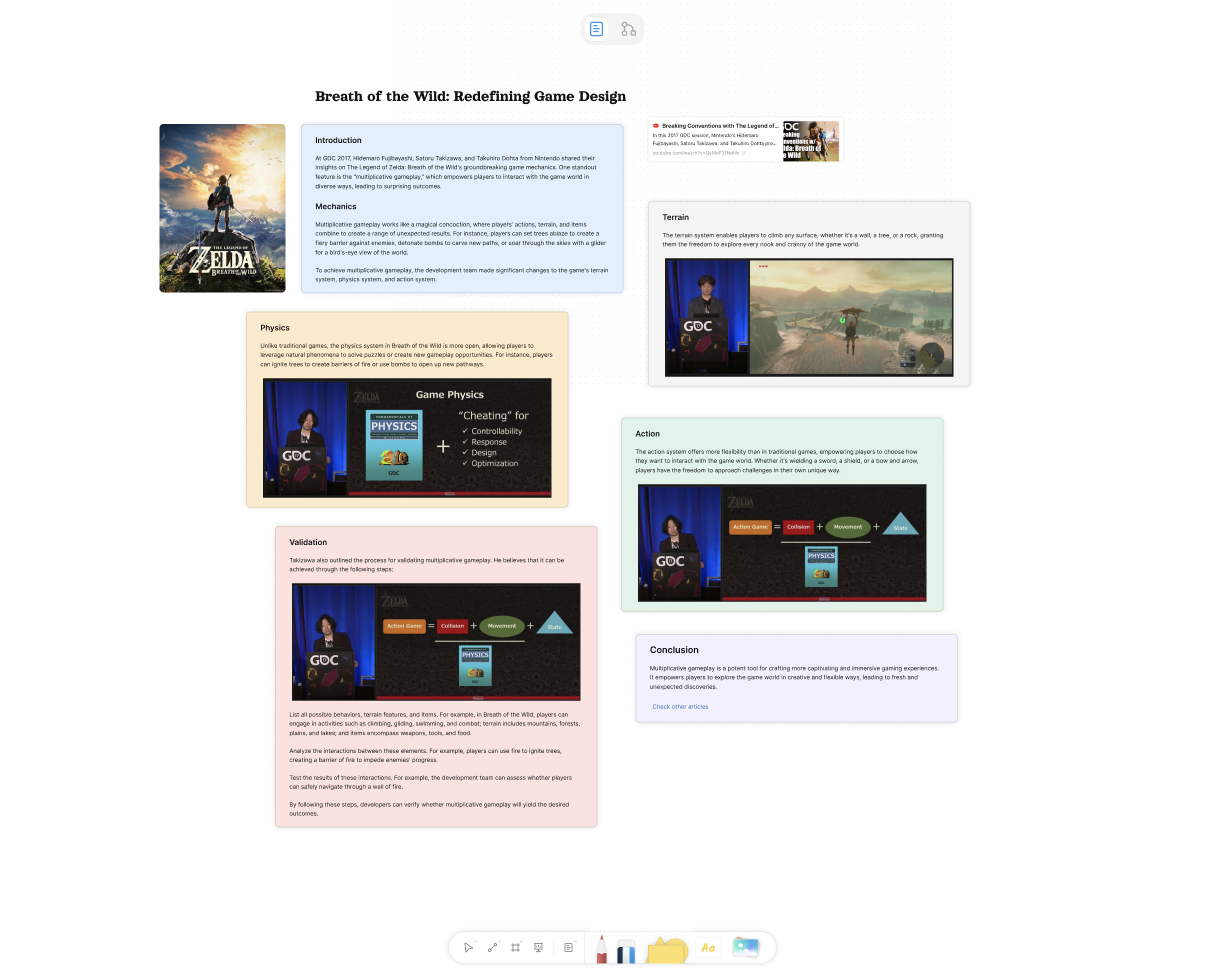Start presentation mode from the toolbar

[x=538, y=947]
